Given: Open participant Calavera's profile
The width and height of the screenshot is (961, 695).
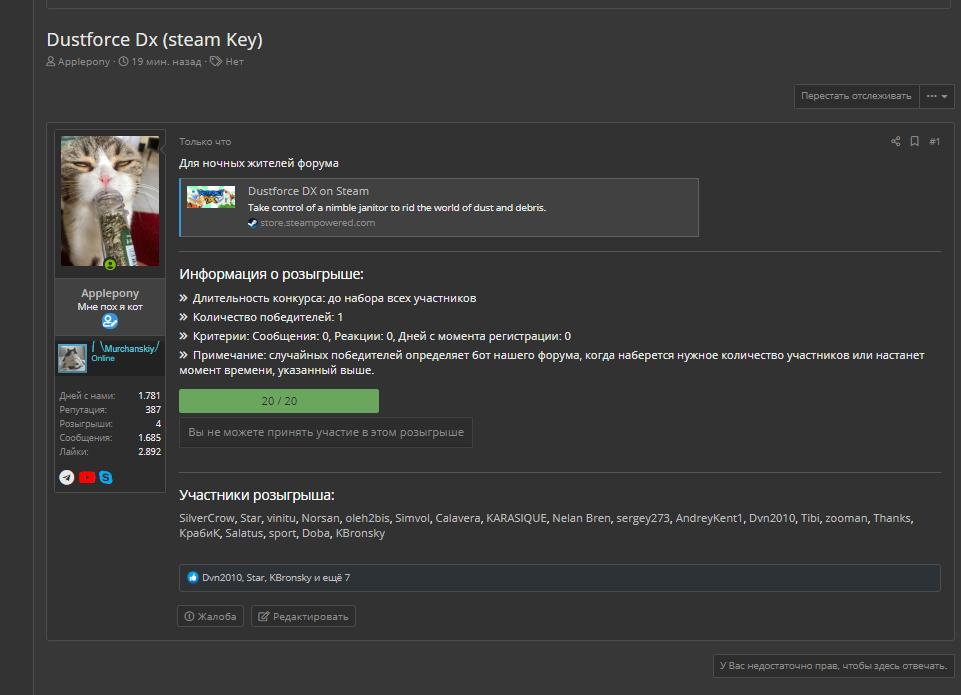Looking at the screenshot, I should pyautogui.click(x=458, y=518).
